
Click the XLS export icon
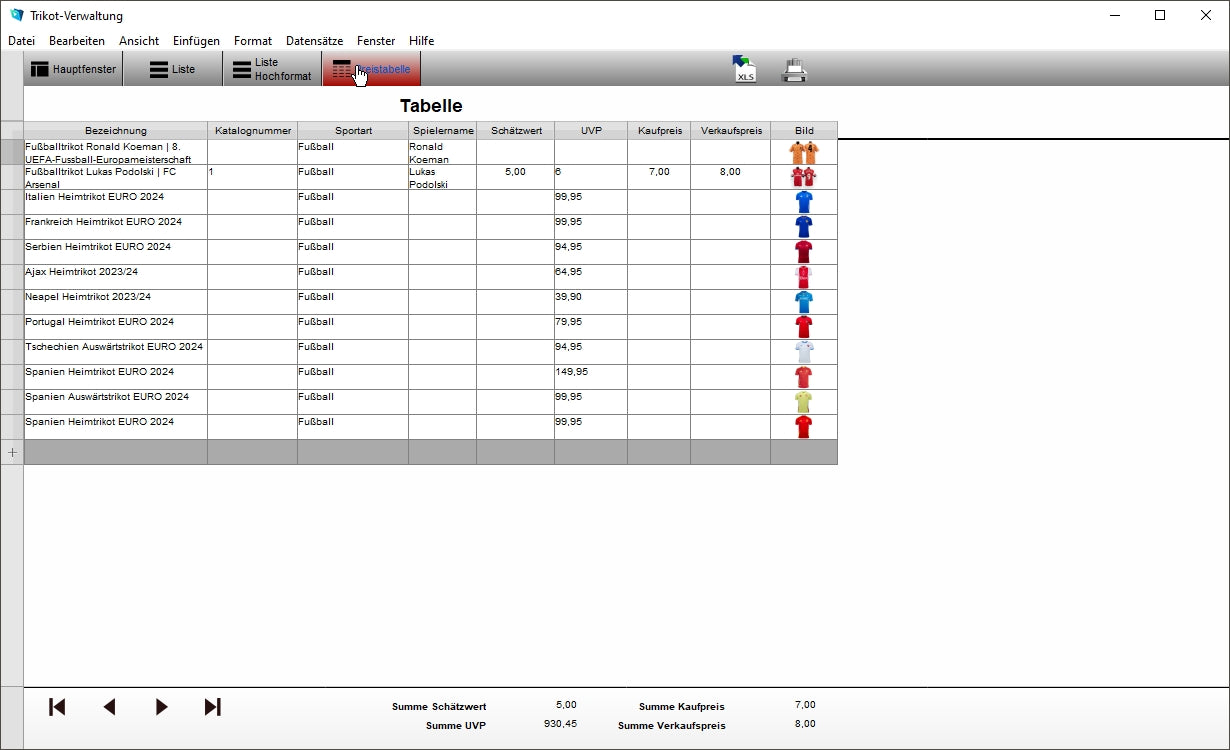tap(744, 69)
